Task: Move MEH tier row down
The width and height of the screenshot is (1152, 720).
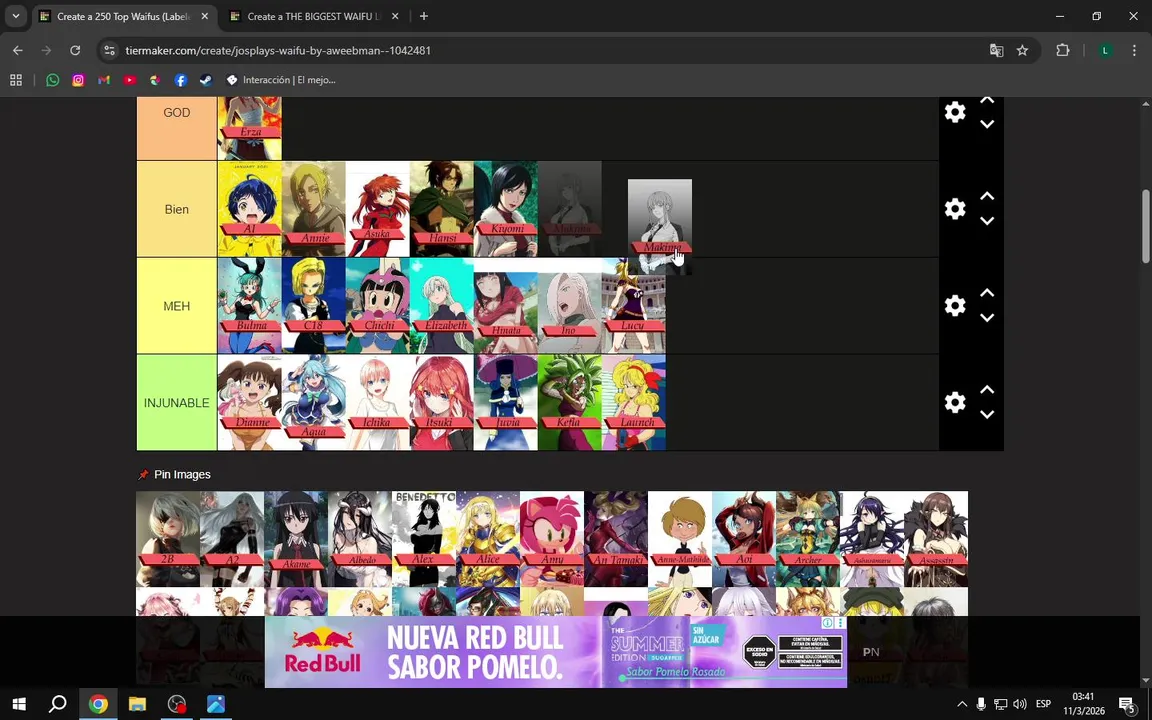Action: click(x=987, y=317)
